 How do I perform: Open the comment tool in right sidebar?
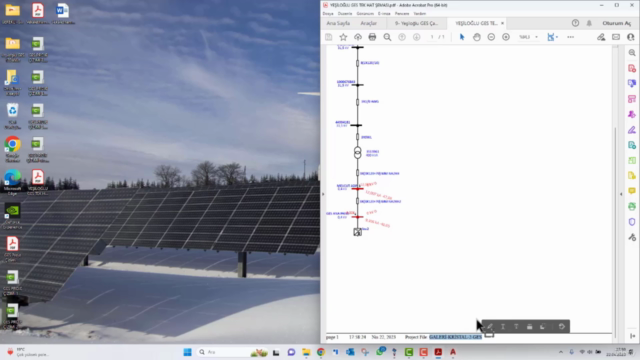632,191
